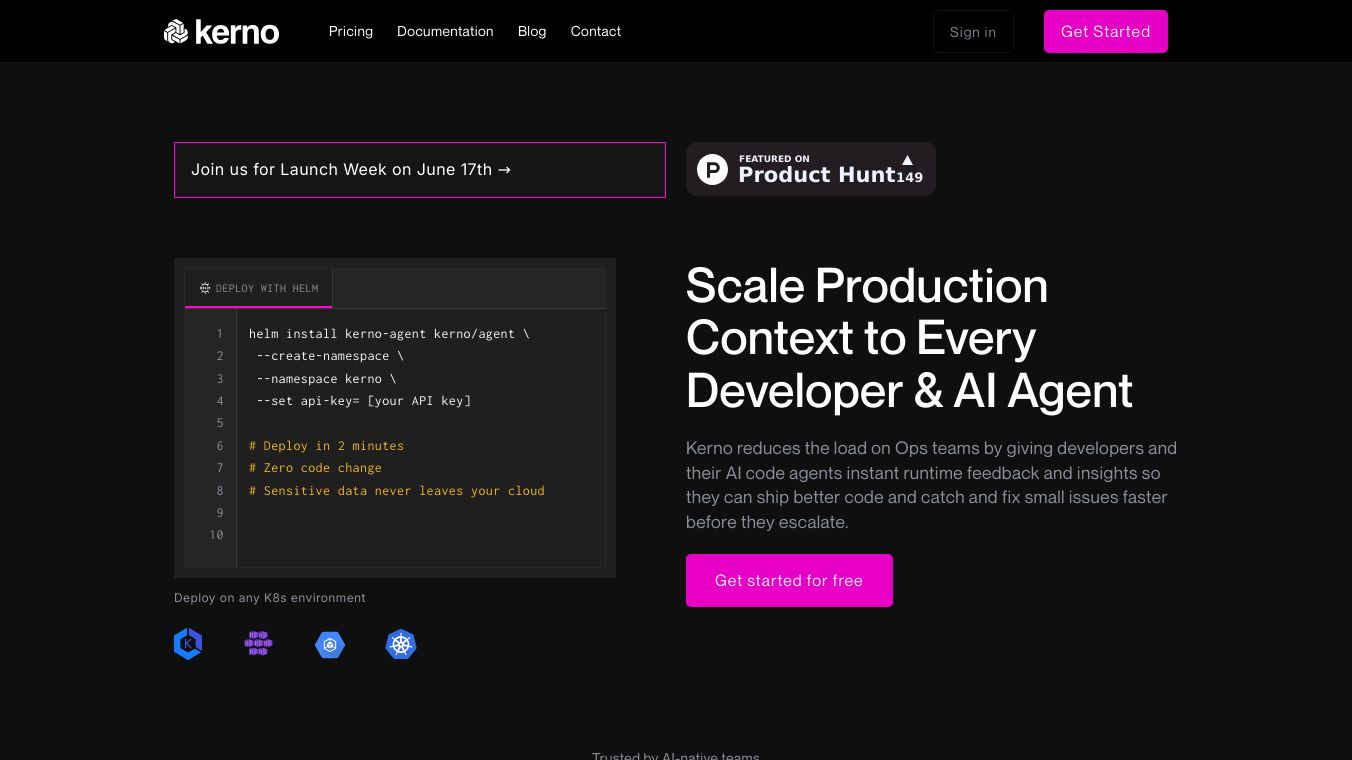Viewport: 1352px width, 760px height.
Task: Click the Helm wheel icon in the tab
Action: click(x=205, y=288)
